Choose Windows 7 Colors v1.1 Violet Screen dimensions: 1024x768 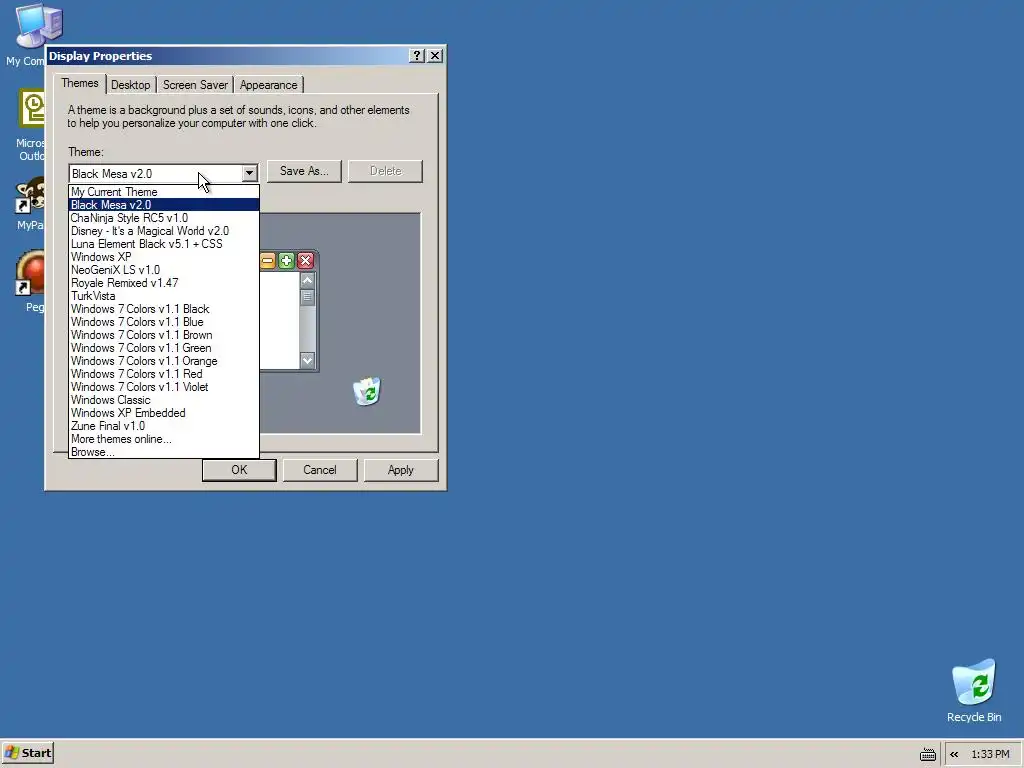(x=164, y=387)
